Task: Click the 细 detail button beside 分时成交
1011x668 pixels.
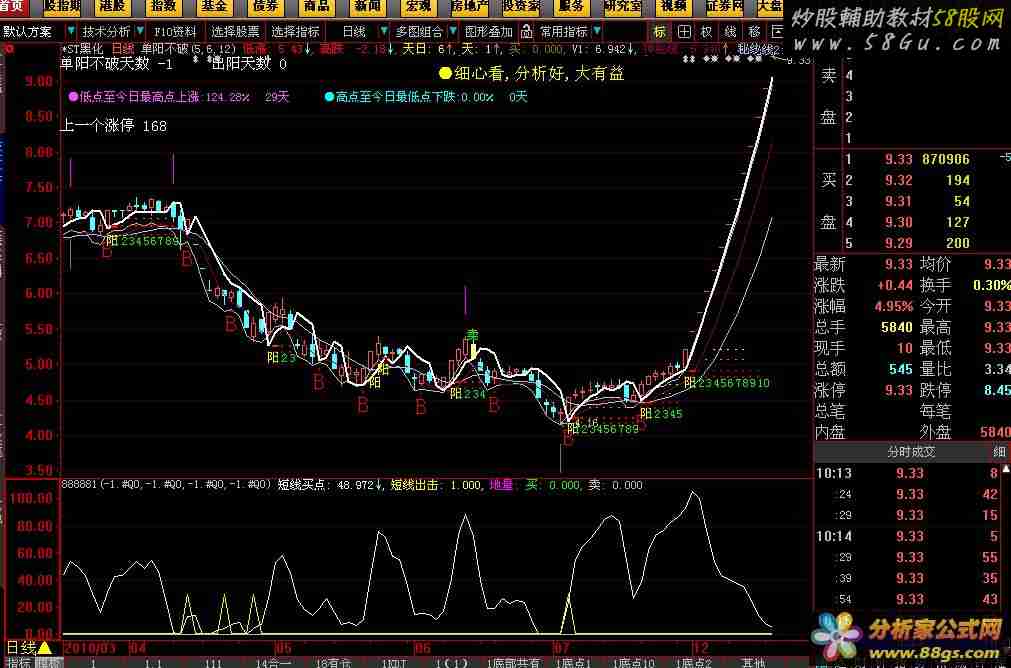Action: [x=1001, y=452]
